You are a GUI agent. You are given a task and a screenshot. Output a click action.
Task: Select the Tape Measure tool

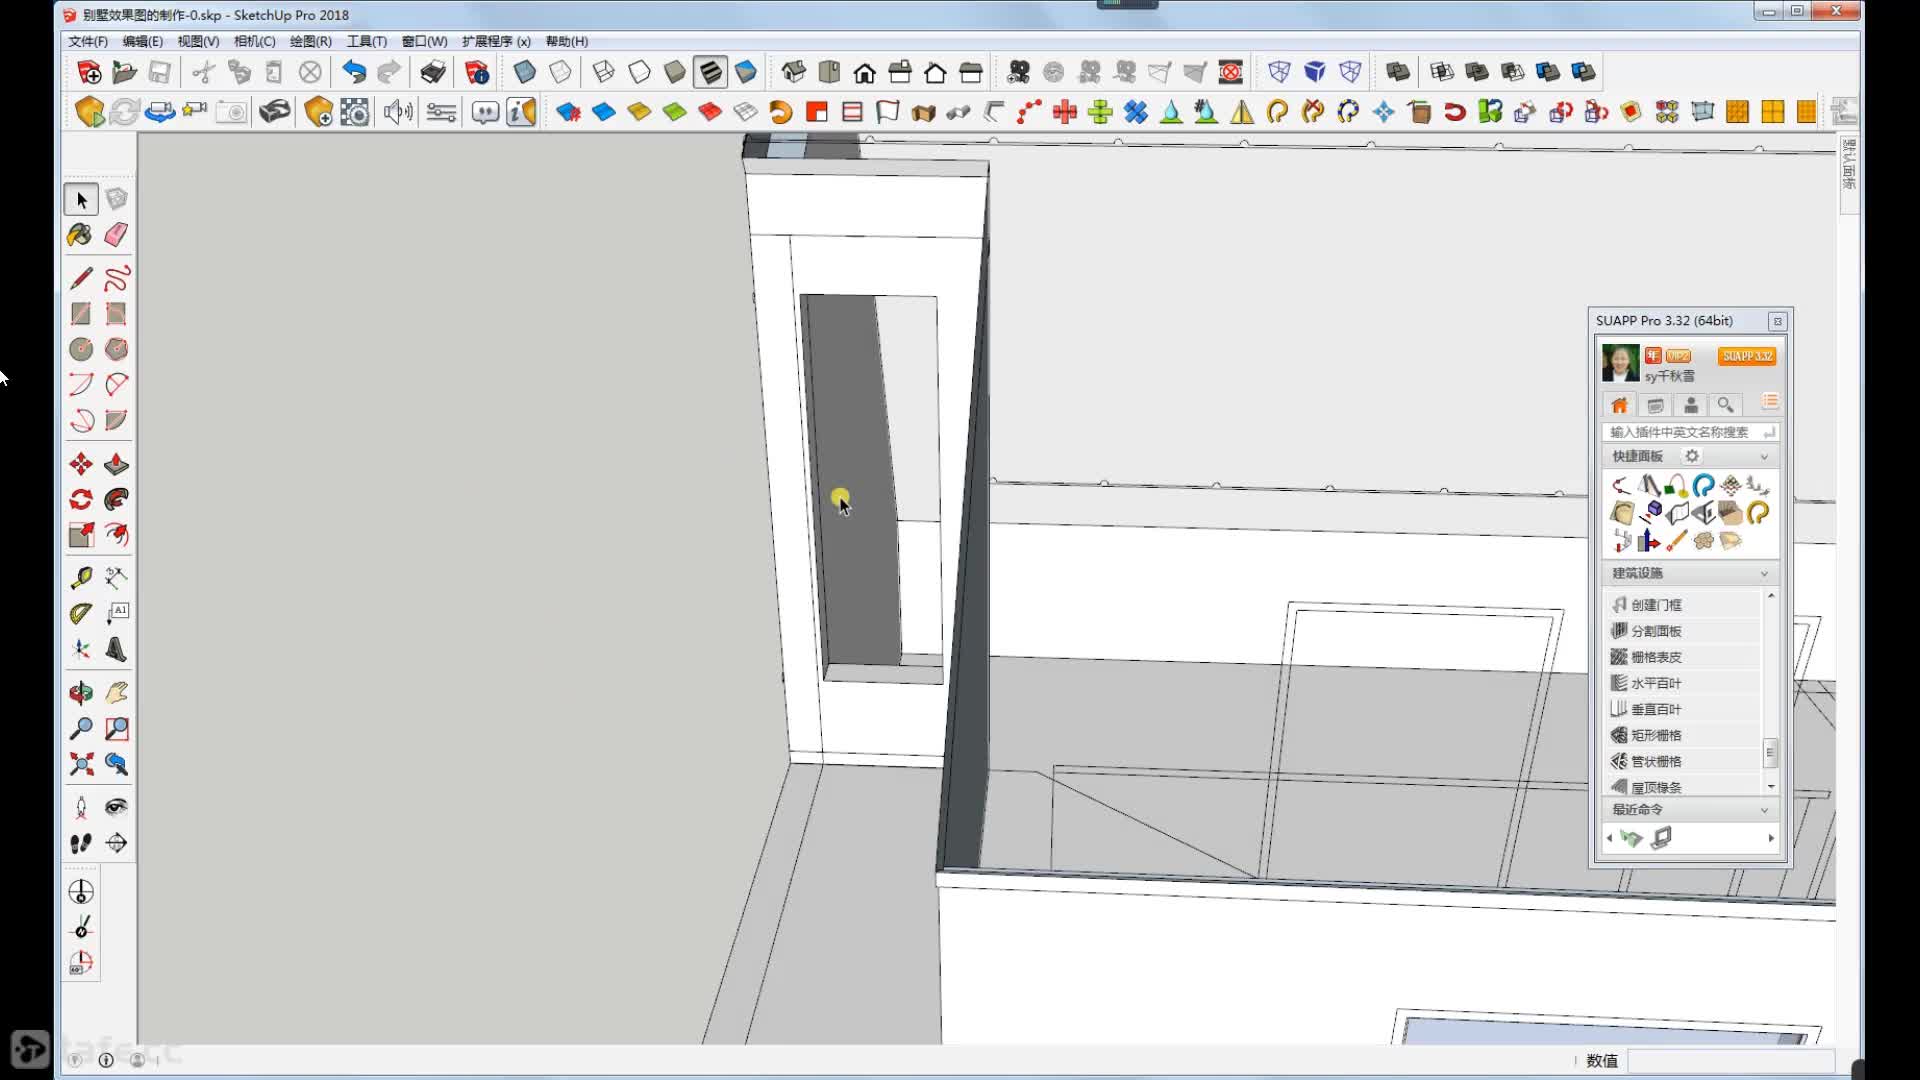(x=81, y=578)
